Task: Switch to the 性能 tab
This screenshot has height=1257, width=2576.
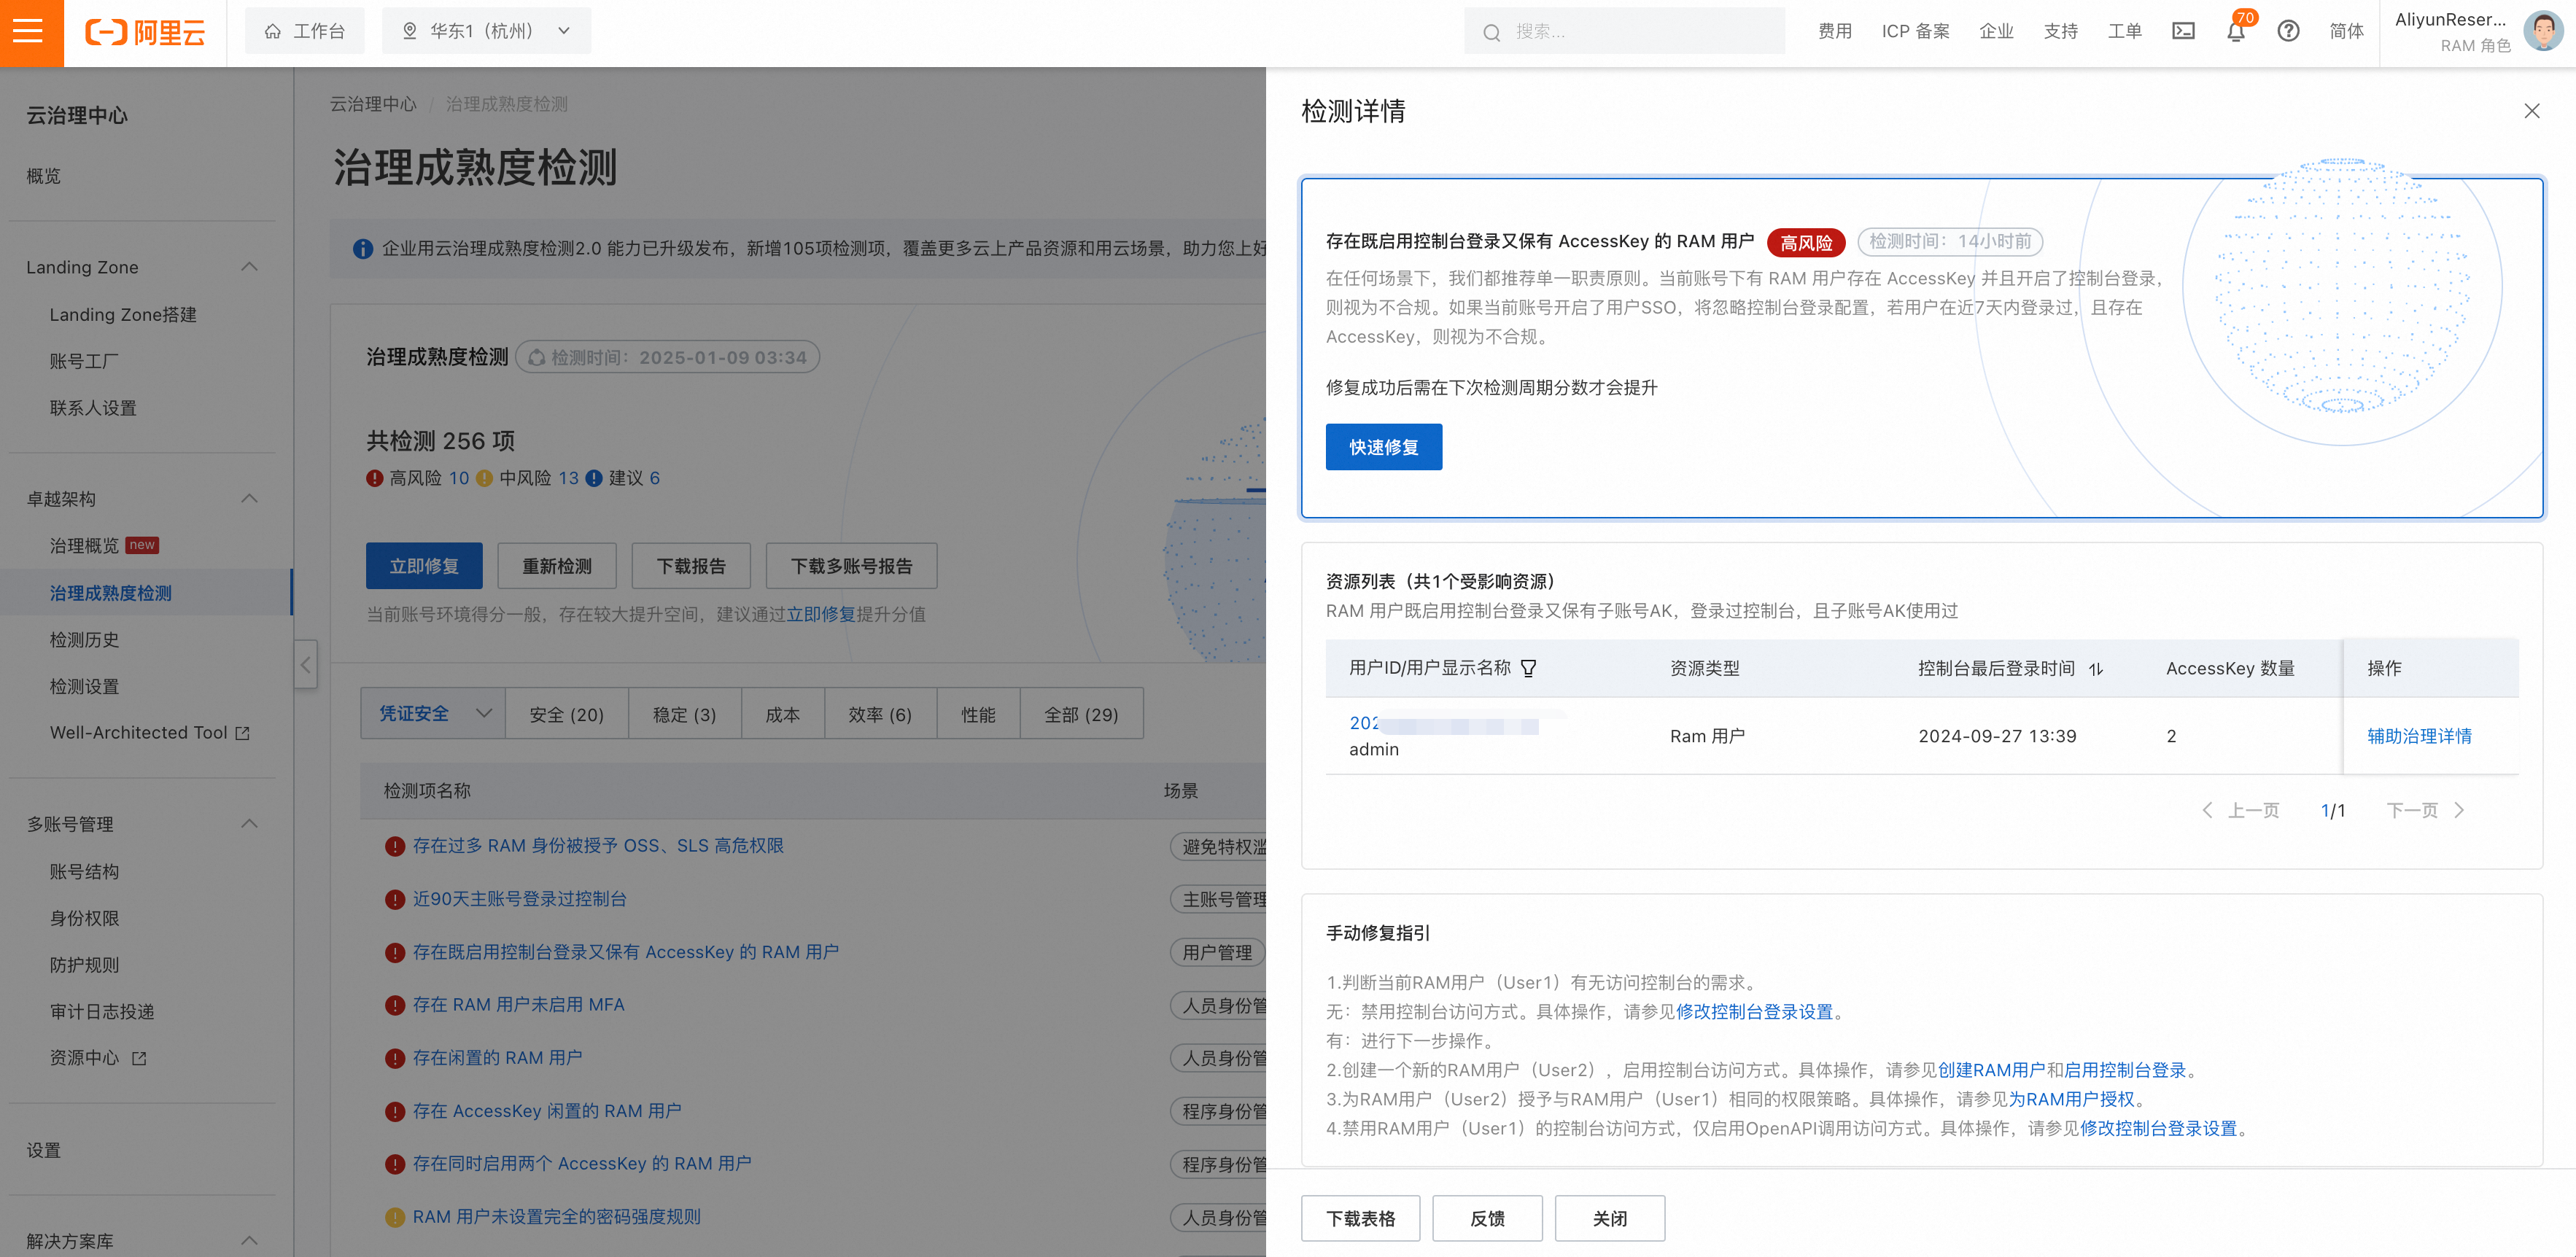Action: pyautogui.click(x=978, y=714)
